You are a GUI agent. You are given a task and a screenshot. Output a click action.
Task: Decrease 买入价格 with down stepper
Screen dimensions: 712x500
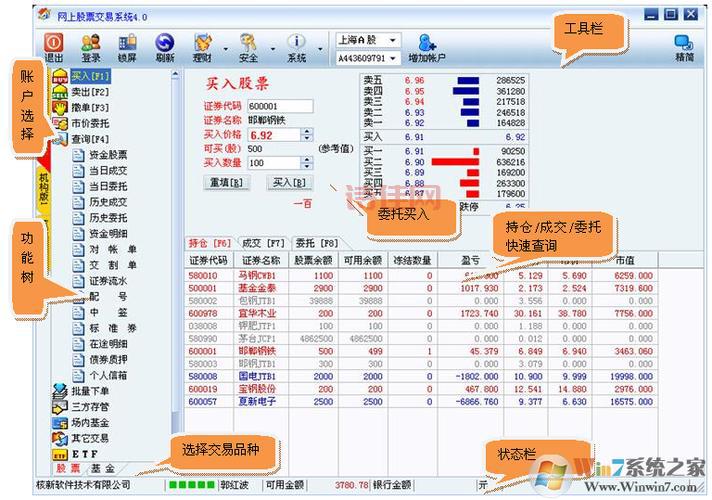[x=307, y=138]
